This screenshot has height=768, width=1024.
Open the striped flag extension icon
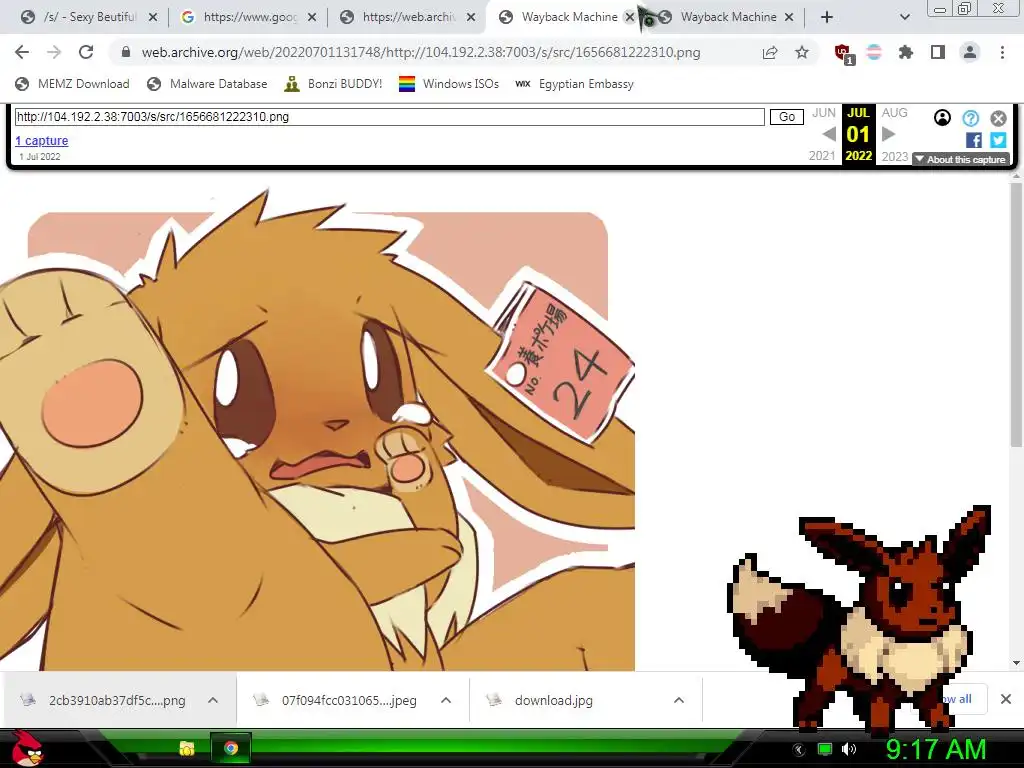click(874, 52)
